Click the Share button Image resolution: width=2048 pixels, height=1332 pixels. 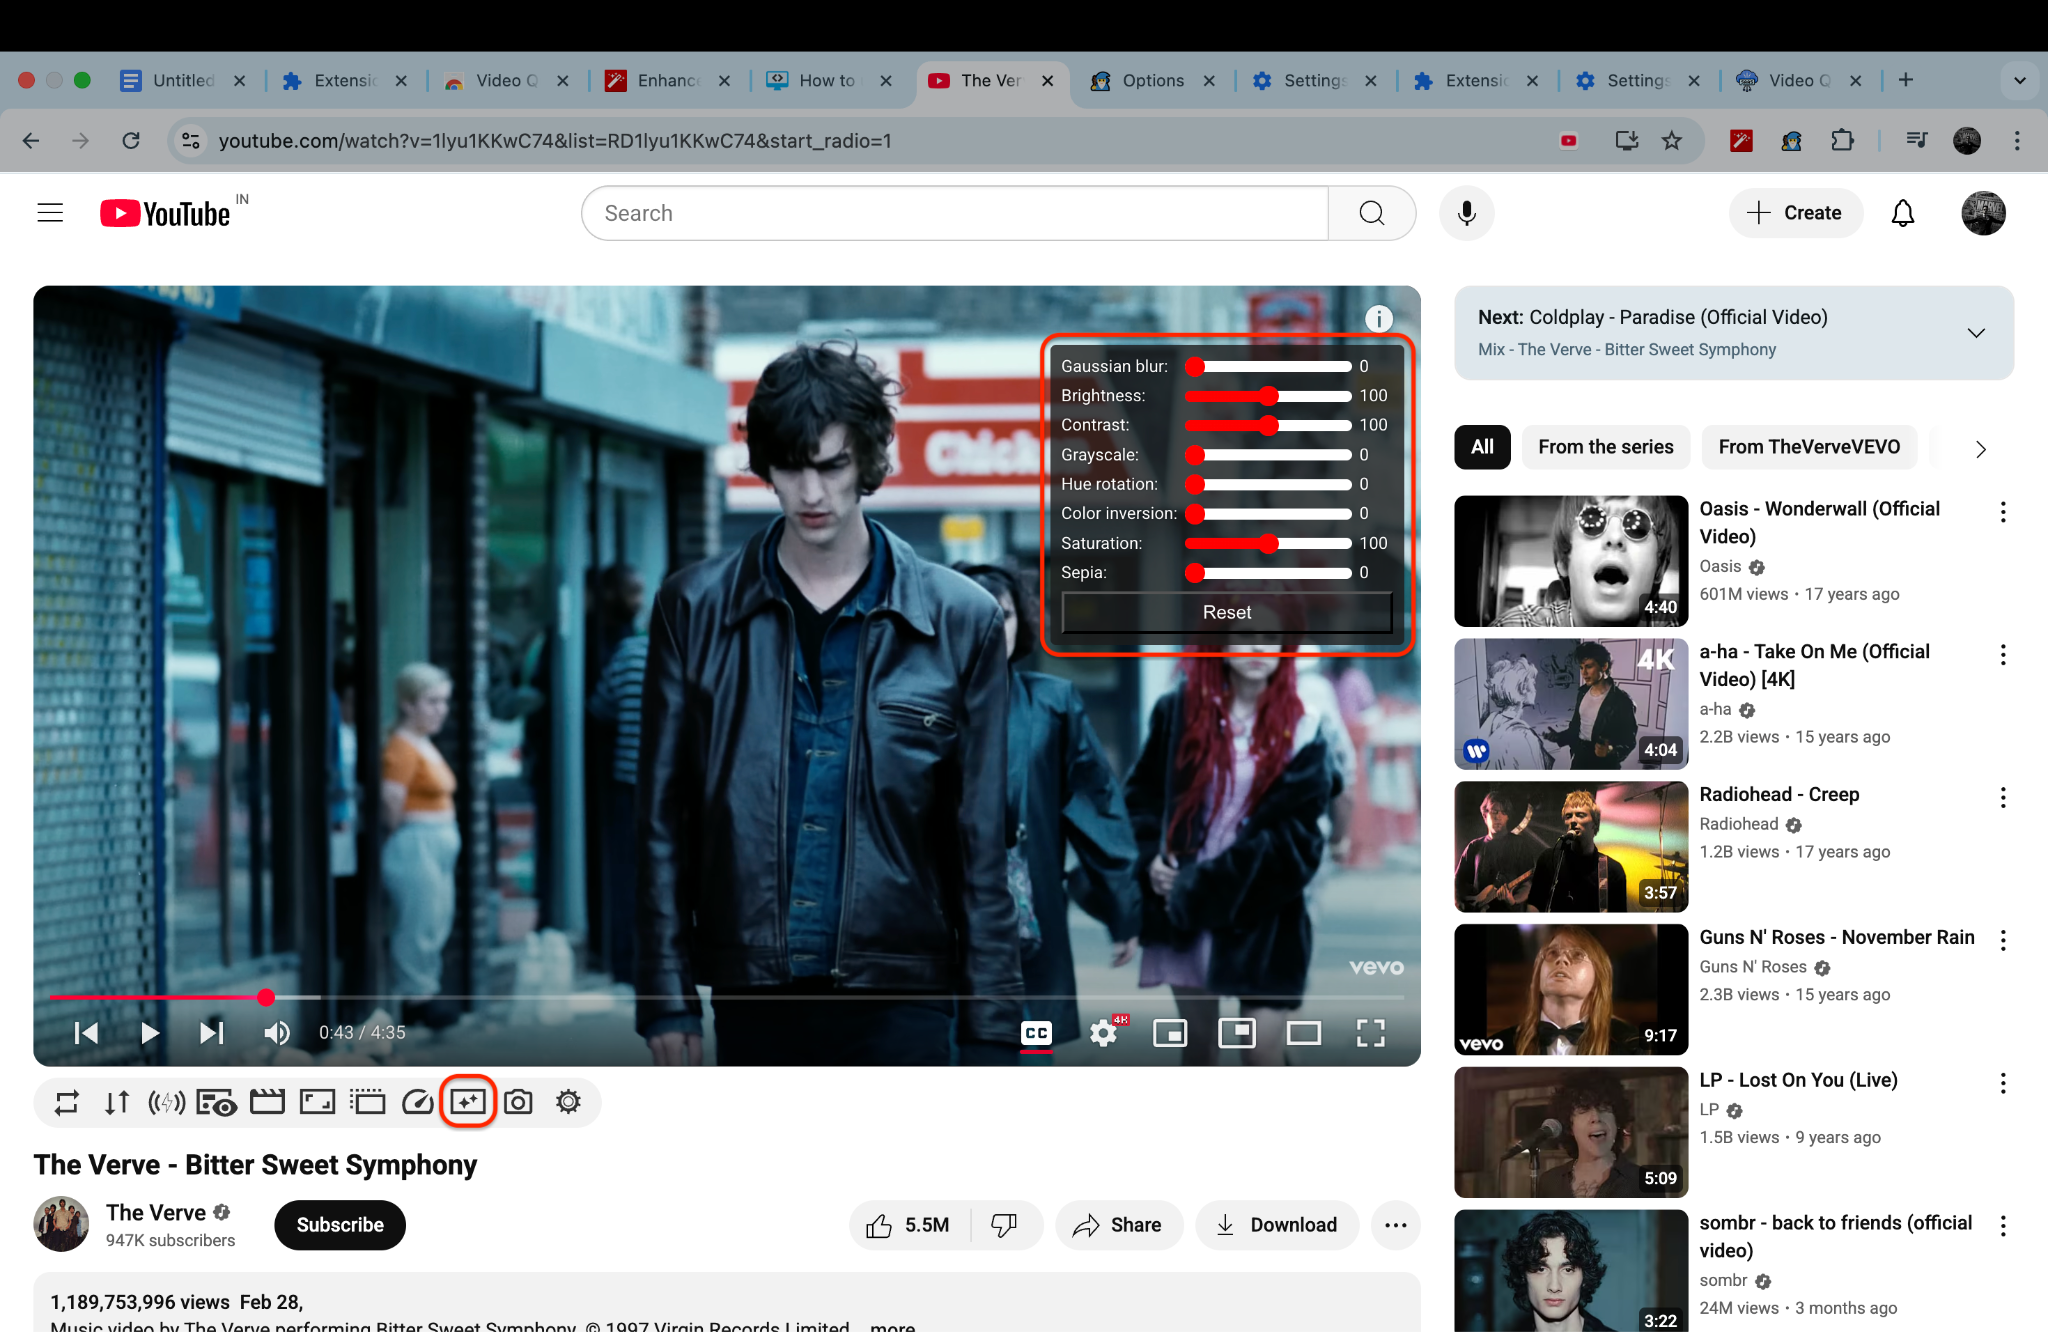pos(1118,1225)
